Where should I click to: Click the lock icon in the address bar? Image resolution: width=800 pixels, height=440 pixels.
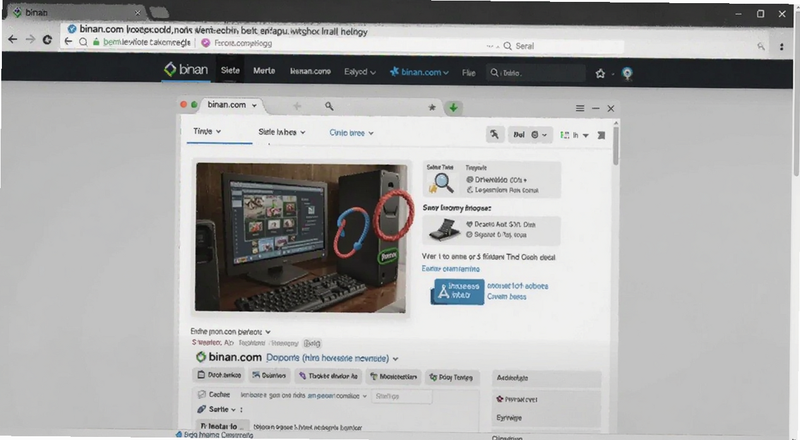pos(96,42)
